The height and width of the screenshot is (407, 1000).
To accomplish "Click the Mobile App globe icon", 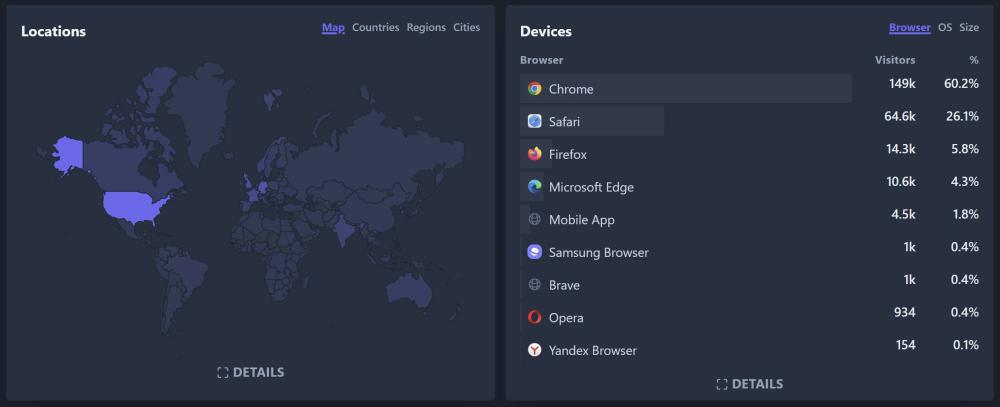I will [x=535, y=220].
